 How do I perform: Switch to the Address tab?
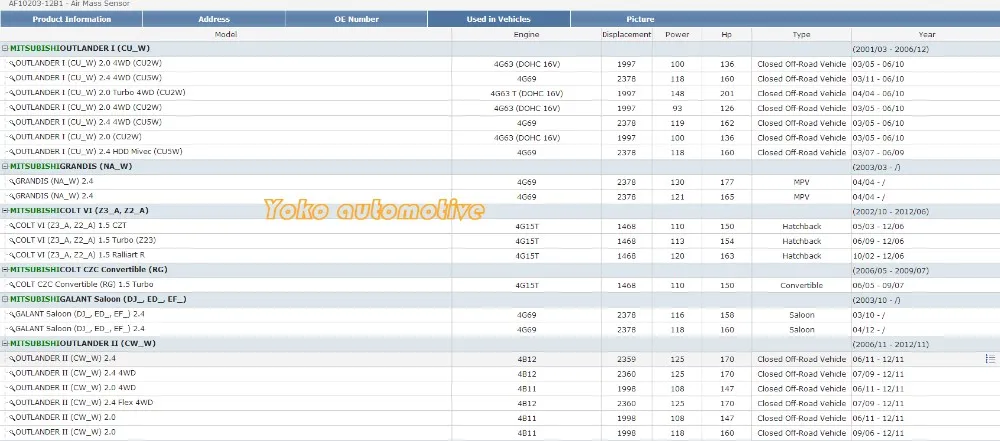coord(214,19)
